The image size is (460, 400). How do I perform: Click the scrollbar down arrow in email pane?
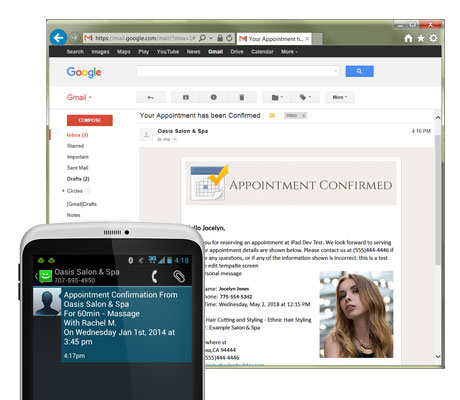coord(438,356)
